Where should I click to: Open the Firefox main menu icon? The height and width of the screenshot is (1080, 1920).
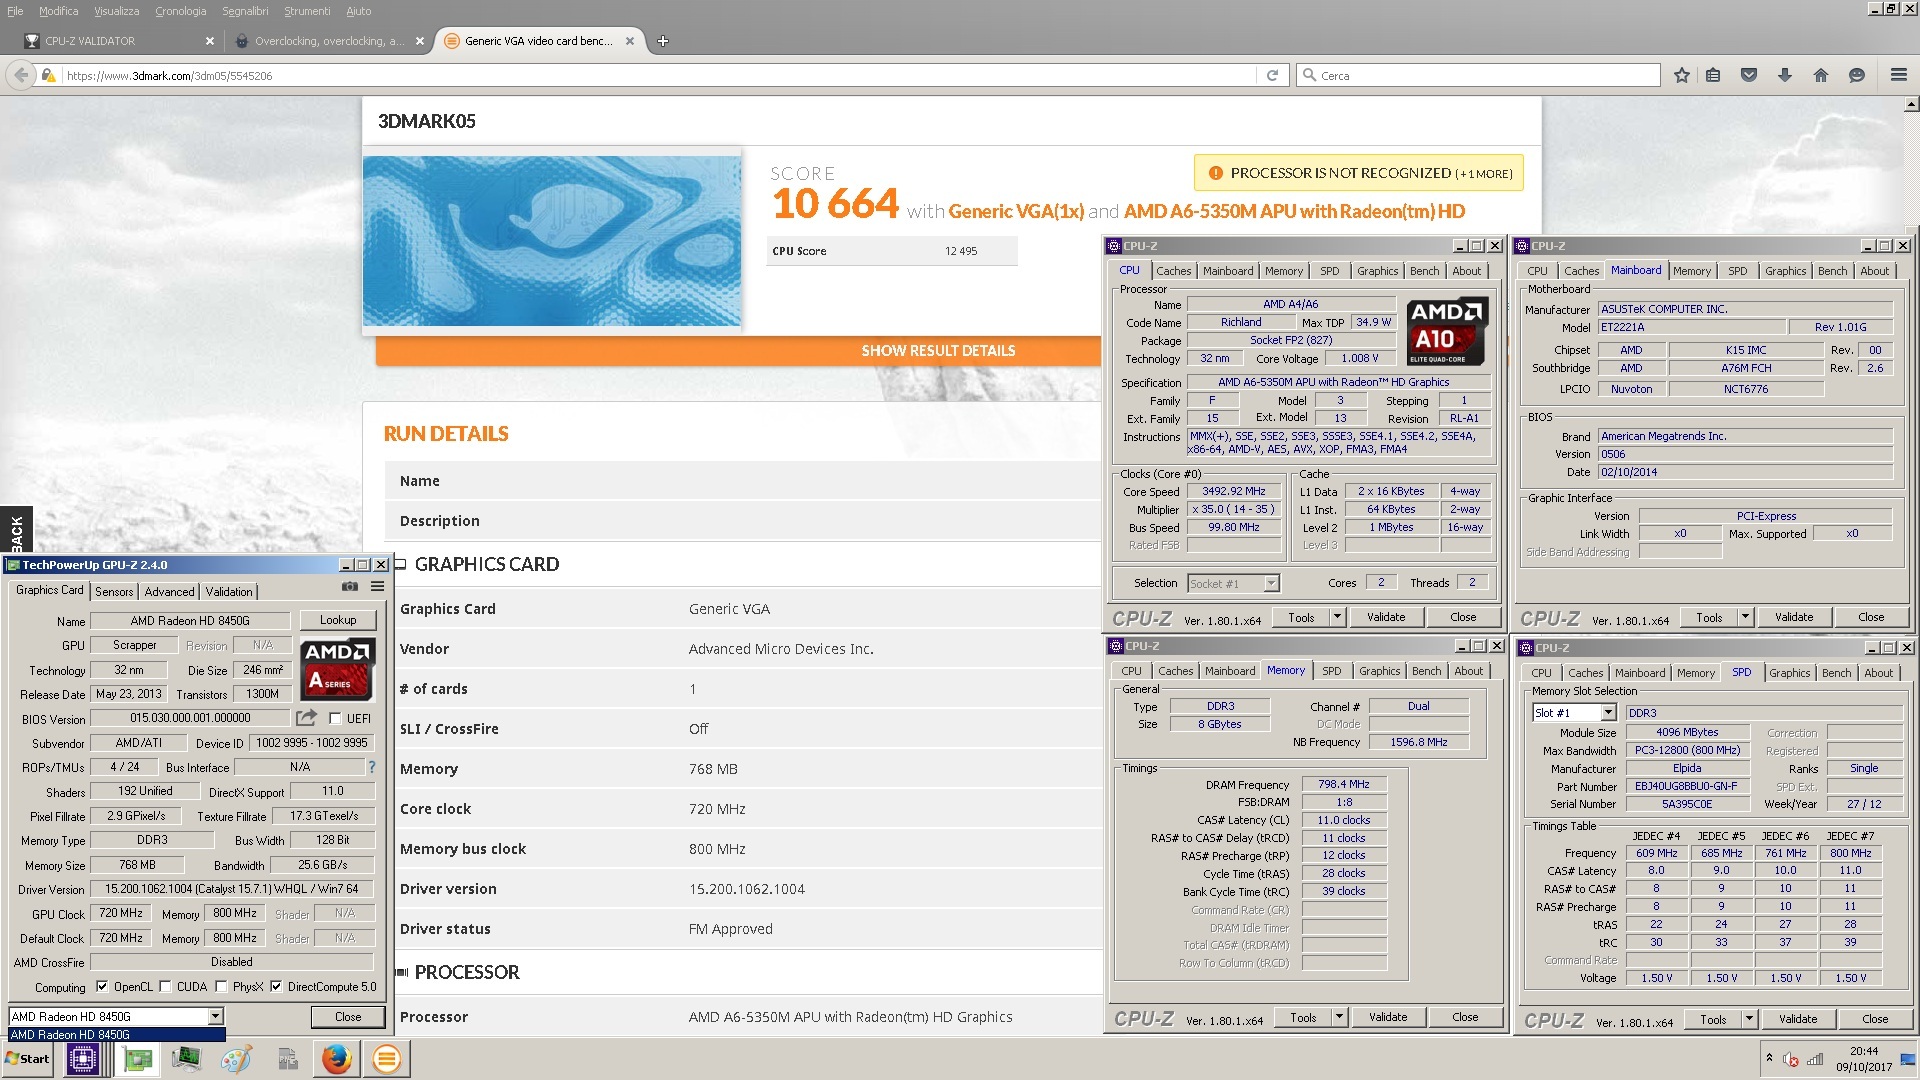click(1899, 75)
